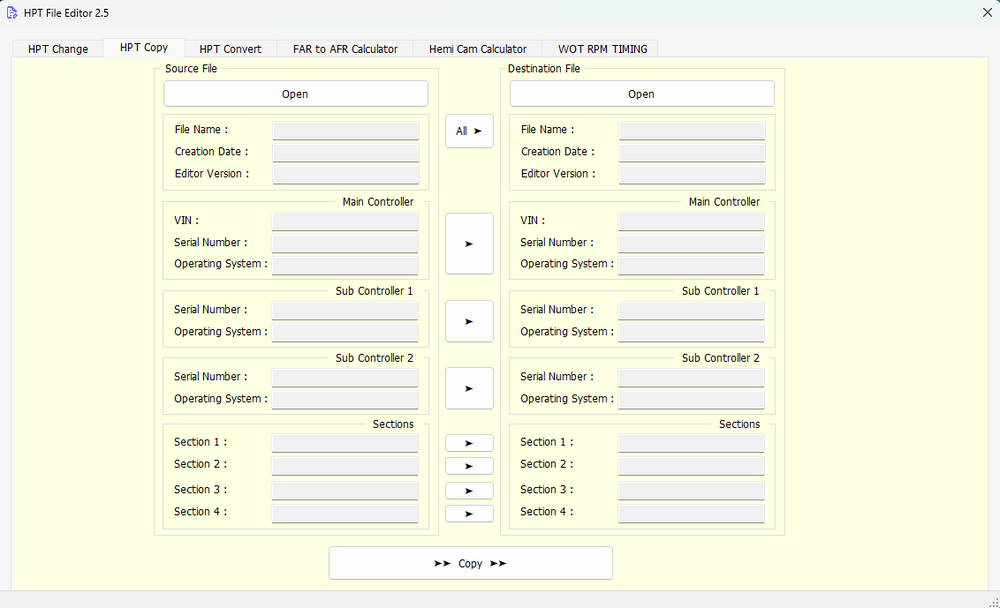The height and width of the screenshot is (608, 1000).
Task: Click the Section 3 transfer arrow
Action: point(469,490)
